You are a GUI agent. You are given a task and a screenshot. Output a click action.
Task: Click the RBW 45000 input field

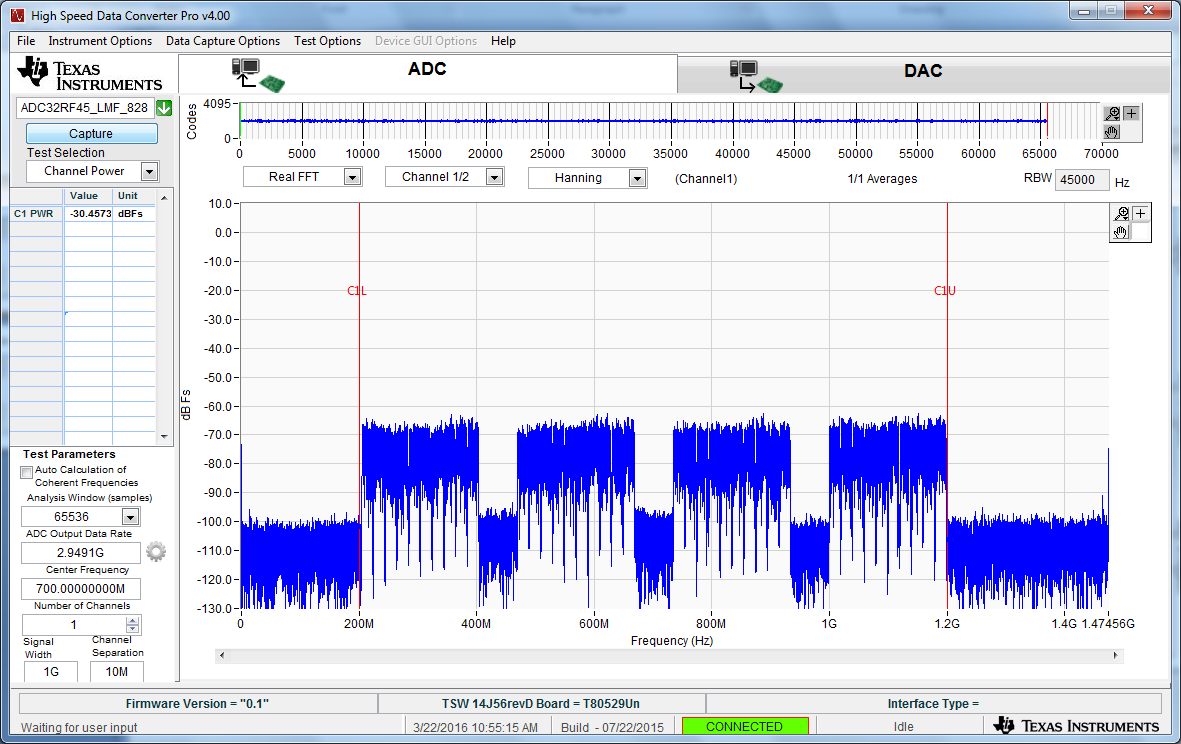[x=1082, y=179]
